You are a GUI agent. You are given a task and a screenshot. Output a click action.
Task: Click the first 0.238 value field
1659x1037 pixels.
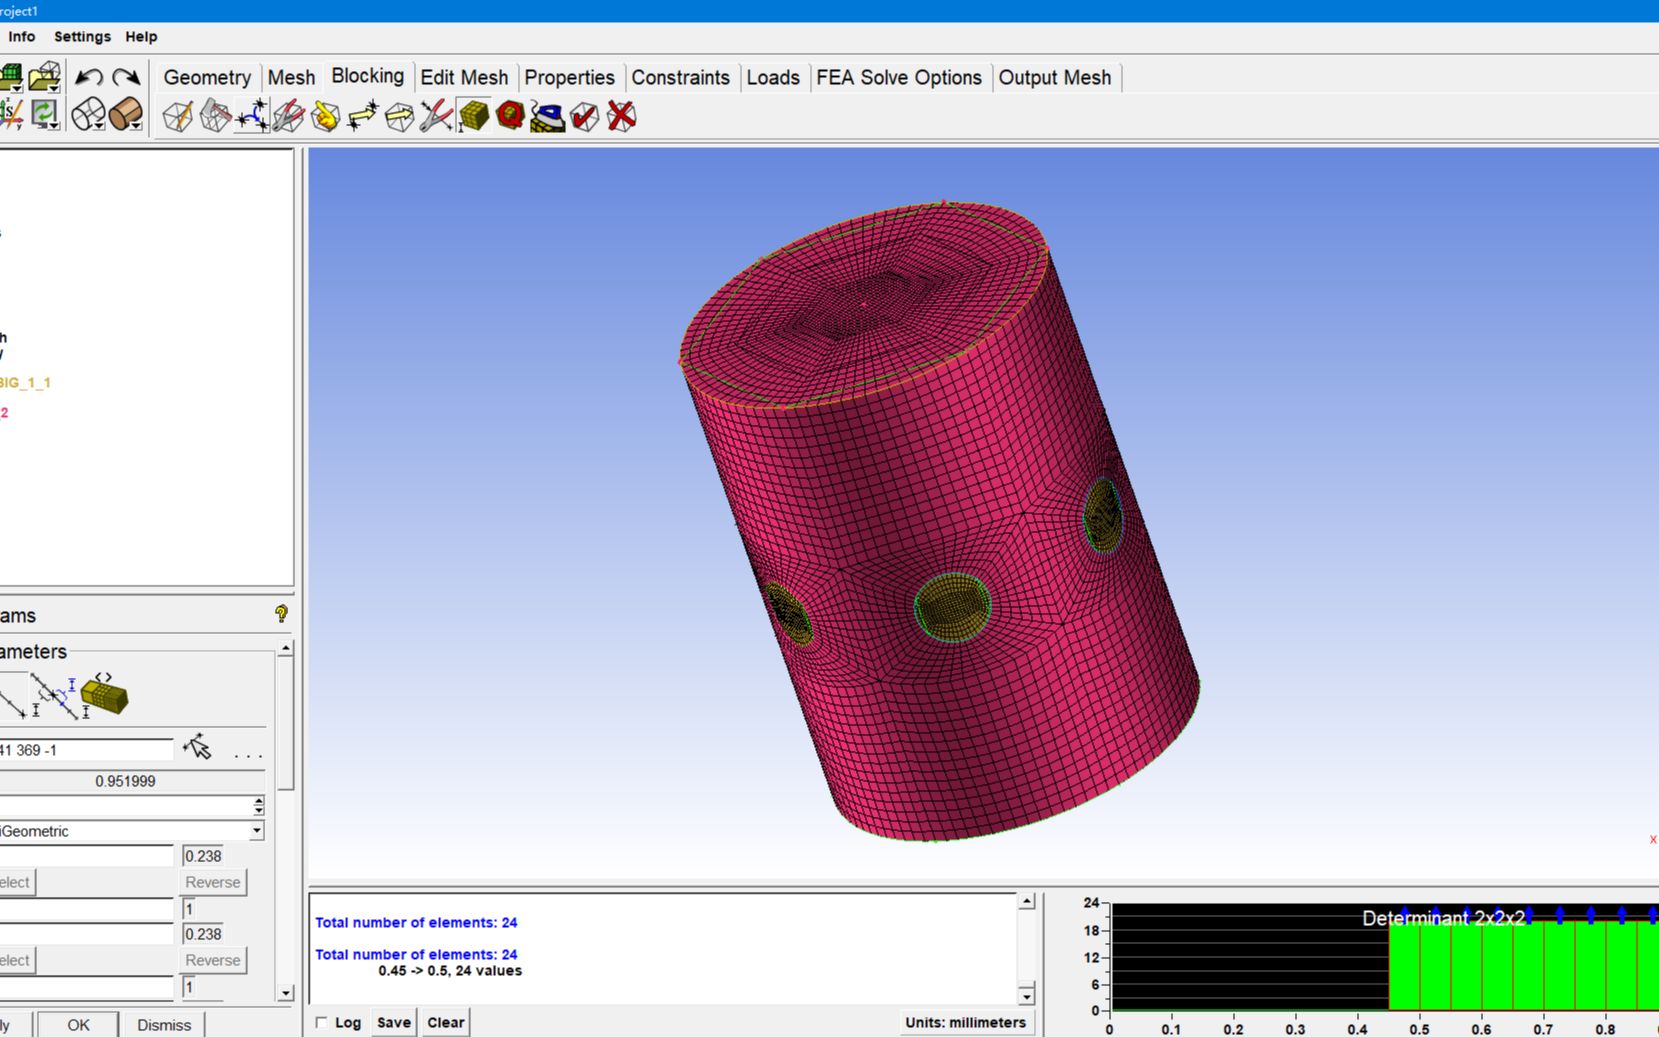[x=203, y=856]
